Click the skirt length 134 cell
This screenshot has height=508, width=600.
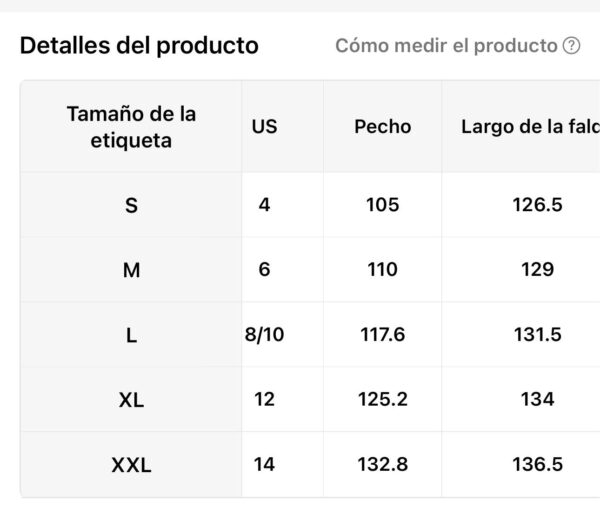538,399
